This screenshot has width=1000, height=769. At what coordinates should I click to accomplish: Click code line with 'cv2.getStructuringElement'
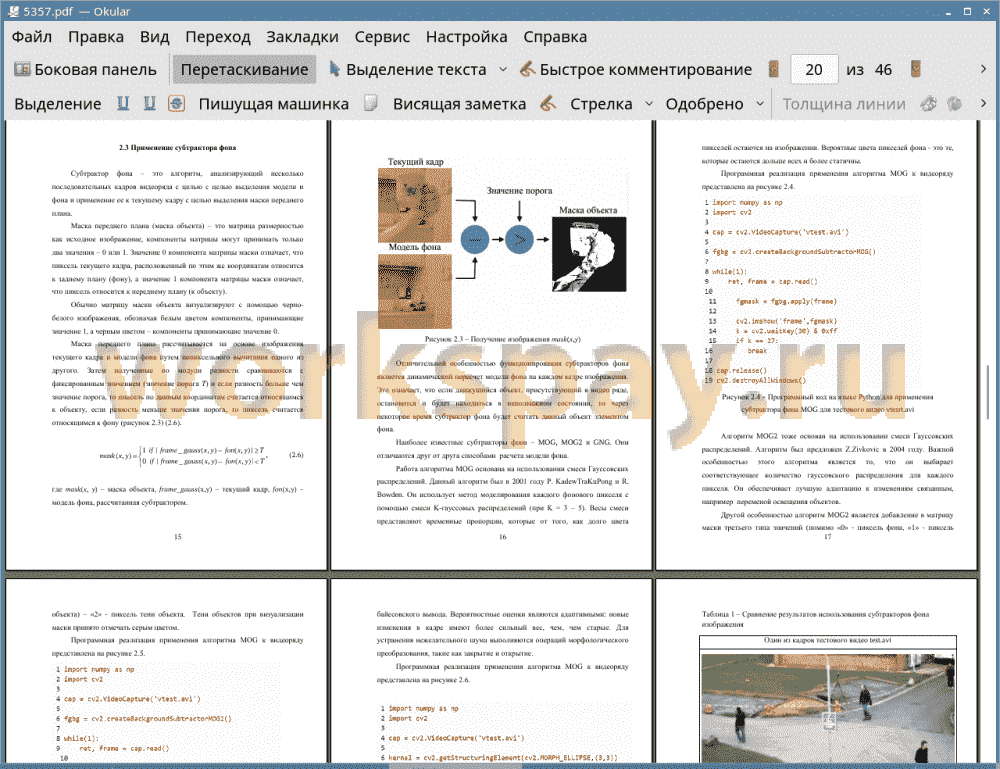coord(503,758)
